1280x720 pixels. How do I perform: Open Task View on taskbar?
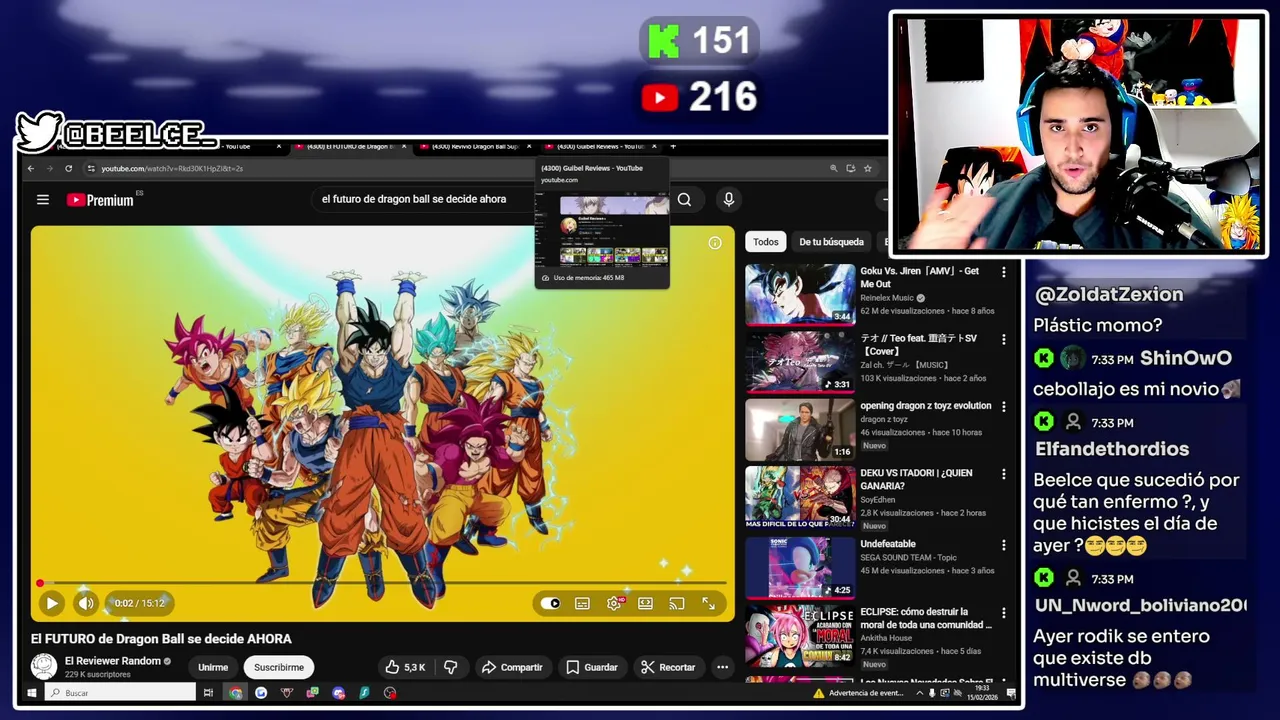pyautogui.click(x=208, y=693)
